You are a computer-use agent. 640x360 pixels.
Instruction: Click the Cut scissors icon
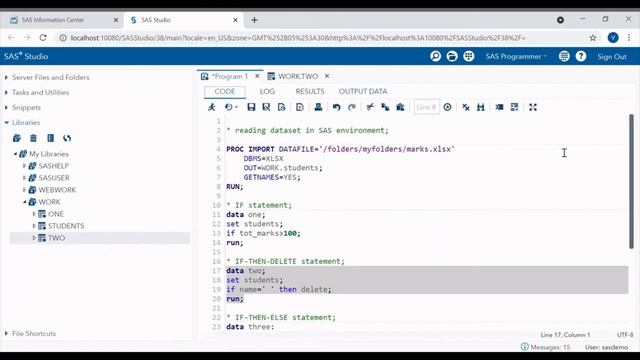coord(370,107)
